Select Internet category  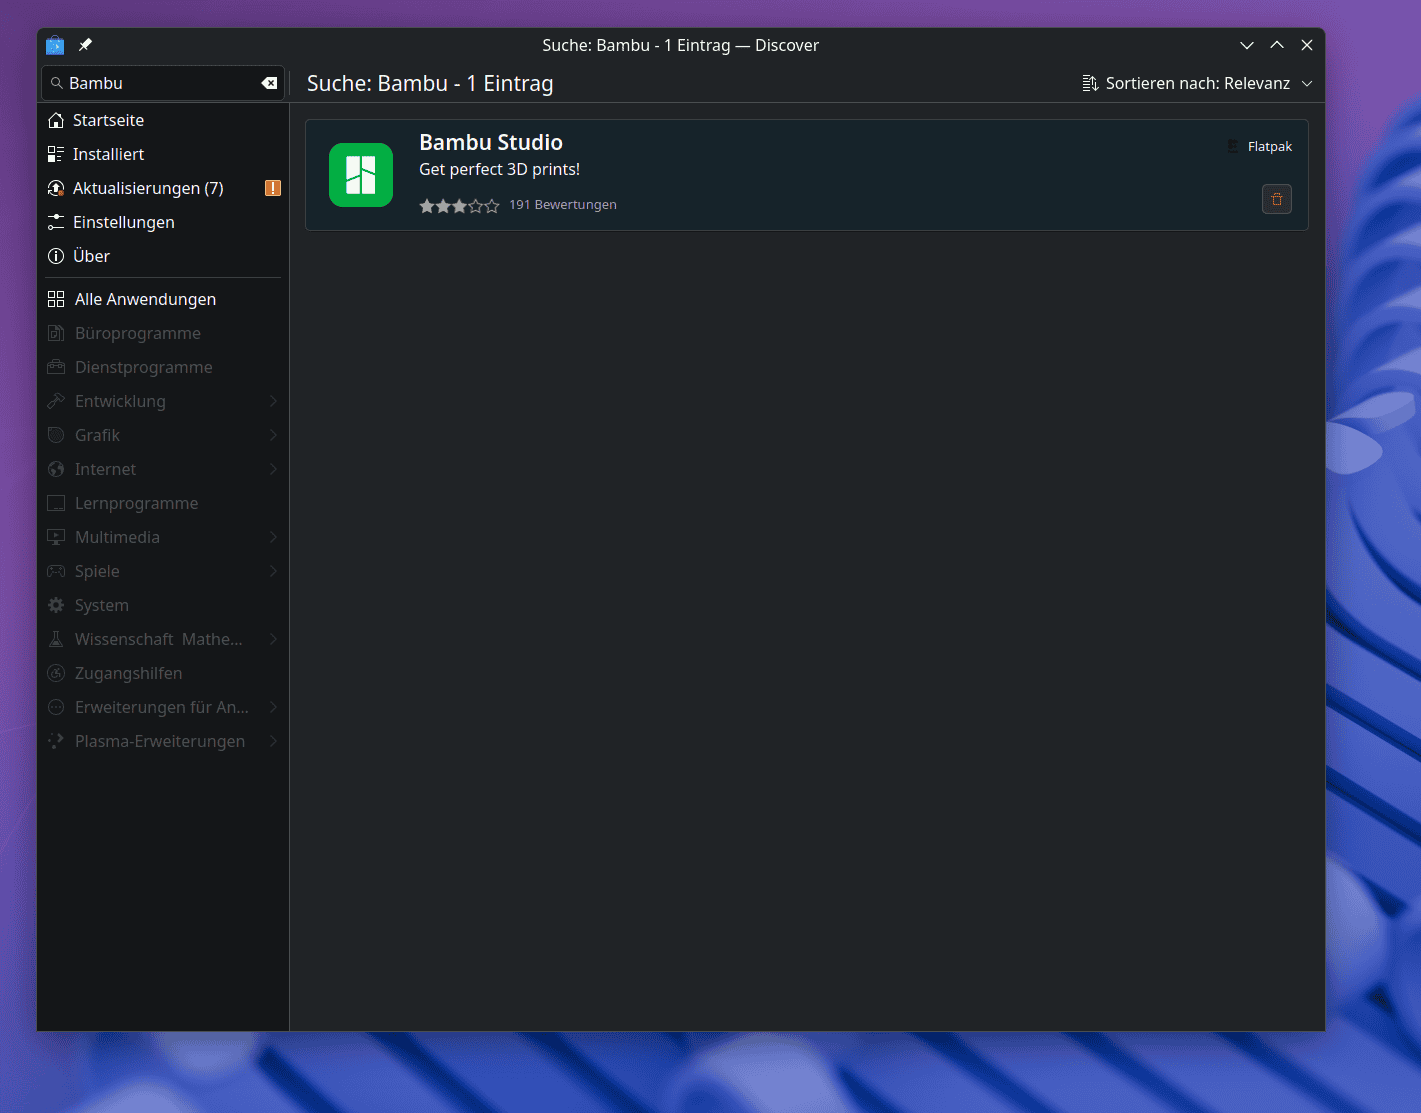(163, 469)
